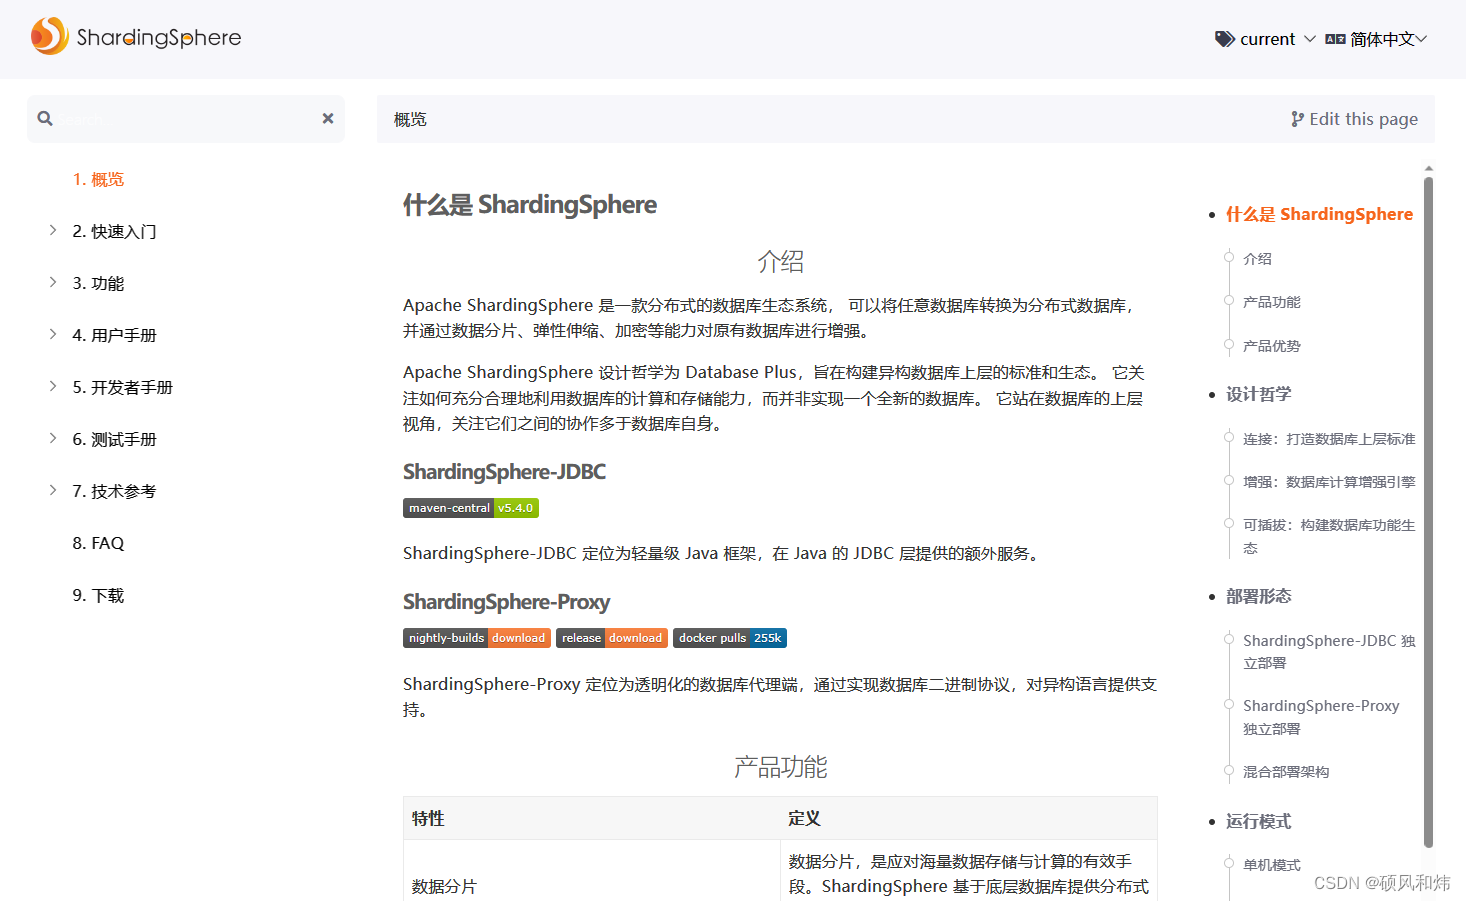Jump to 连接：打造数据库上层标准 in contents
The height and width of the screenshot is (901, 1466).
click(1329, 439)
